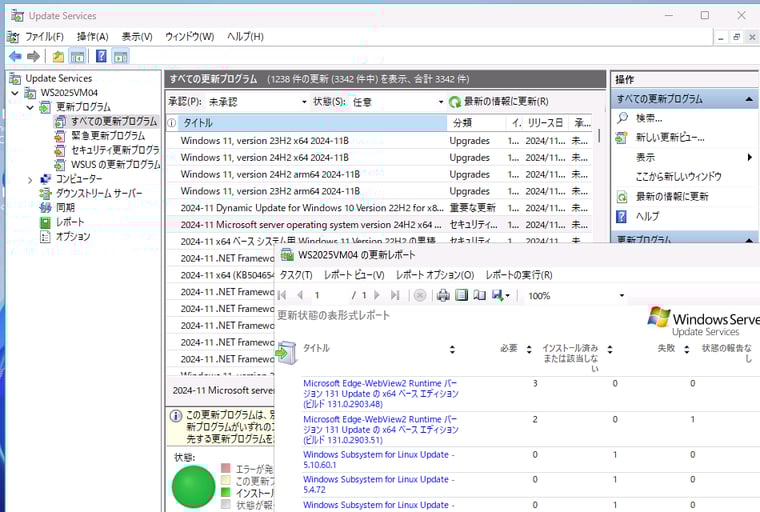Open Windows Subsystem for Linux Update 5.10.60.1 link

(x=379, y=460)
